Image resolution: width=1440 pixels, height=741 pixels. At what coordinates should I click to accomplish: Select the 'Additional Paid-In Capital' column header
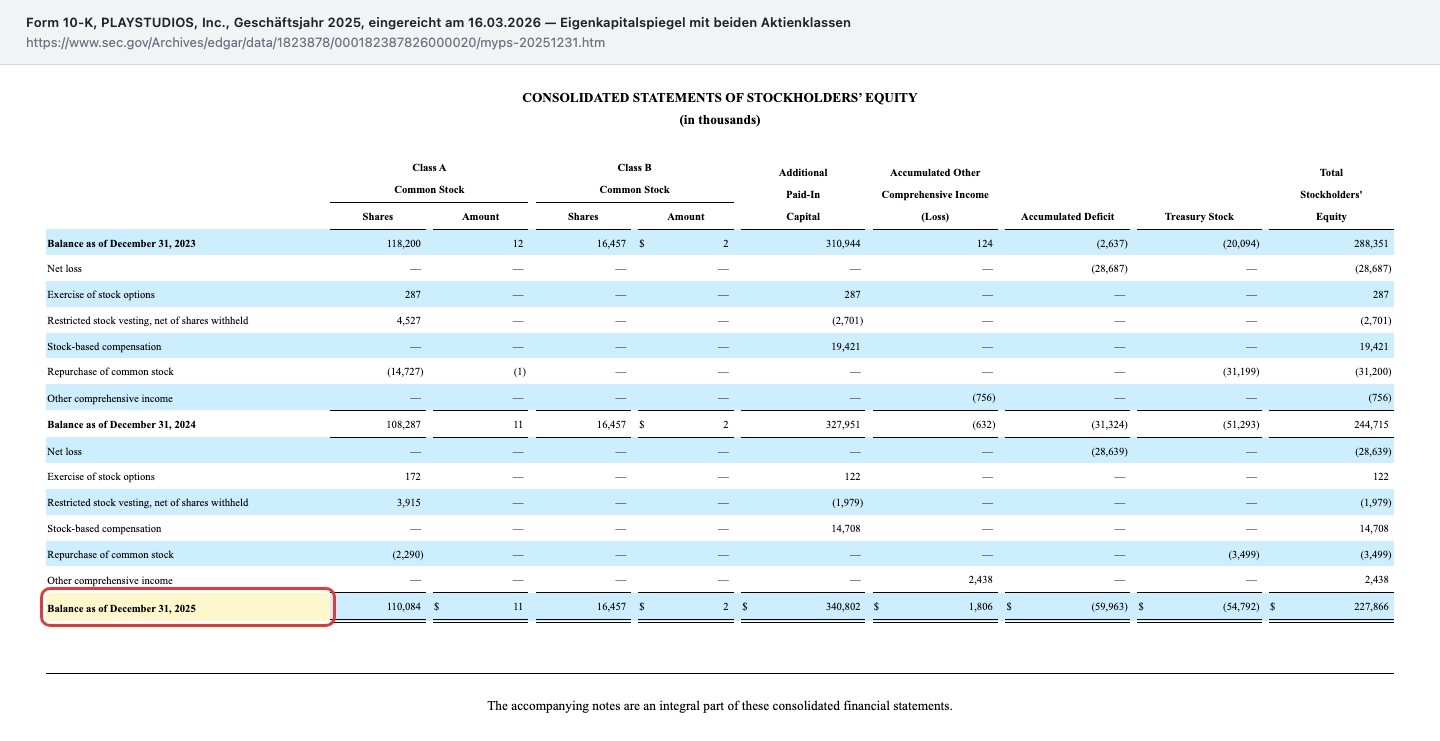click(803, 194)
